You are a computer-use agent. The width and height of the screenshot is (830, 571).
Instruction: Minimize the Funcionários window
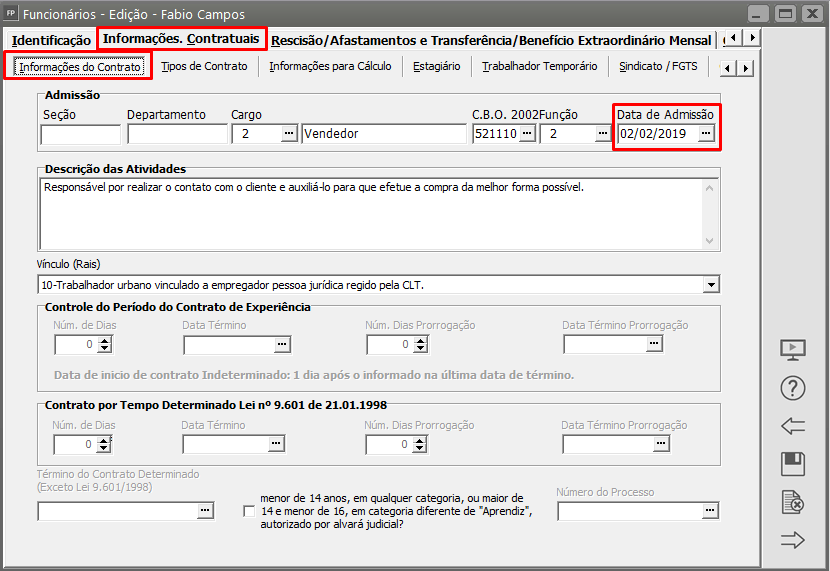click(757, 13)
